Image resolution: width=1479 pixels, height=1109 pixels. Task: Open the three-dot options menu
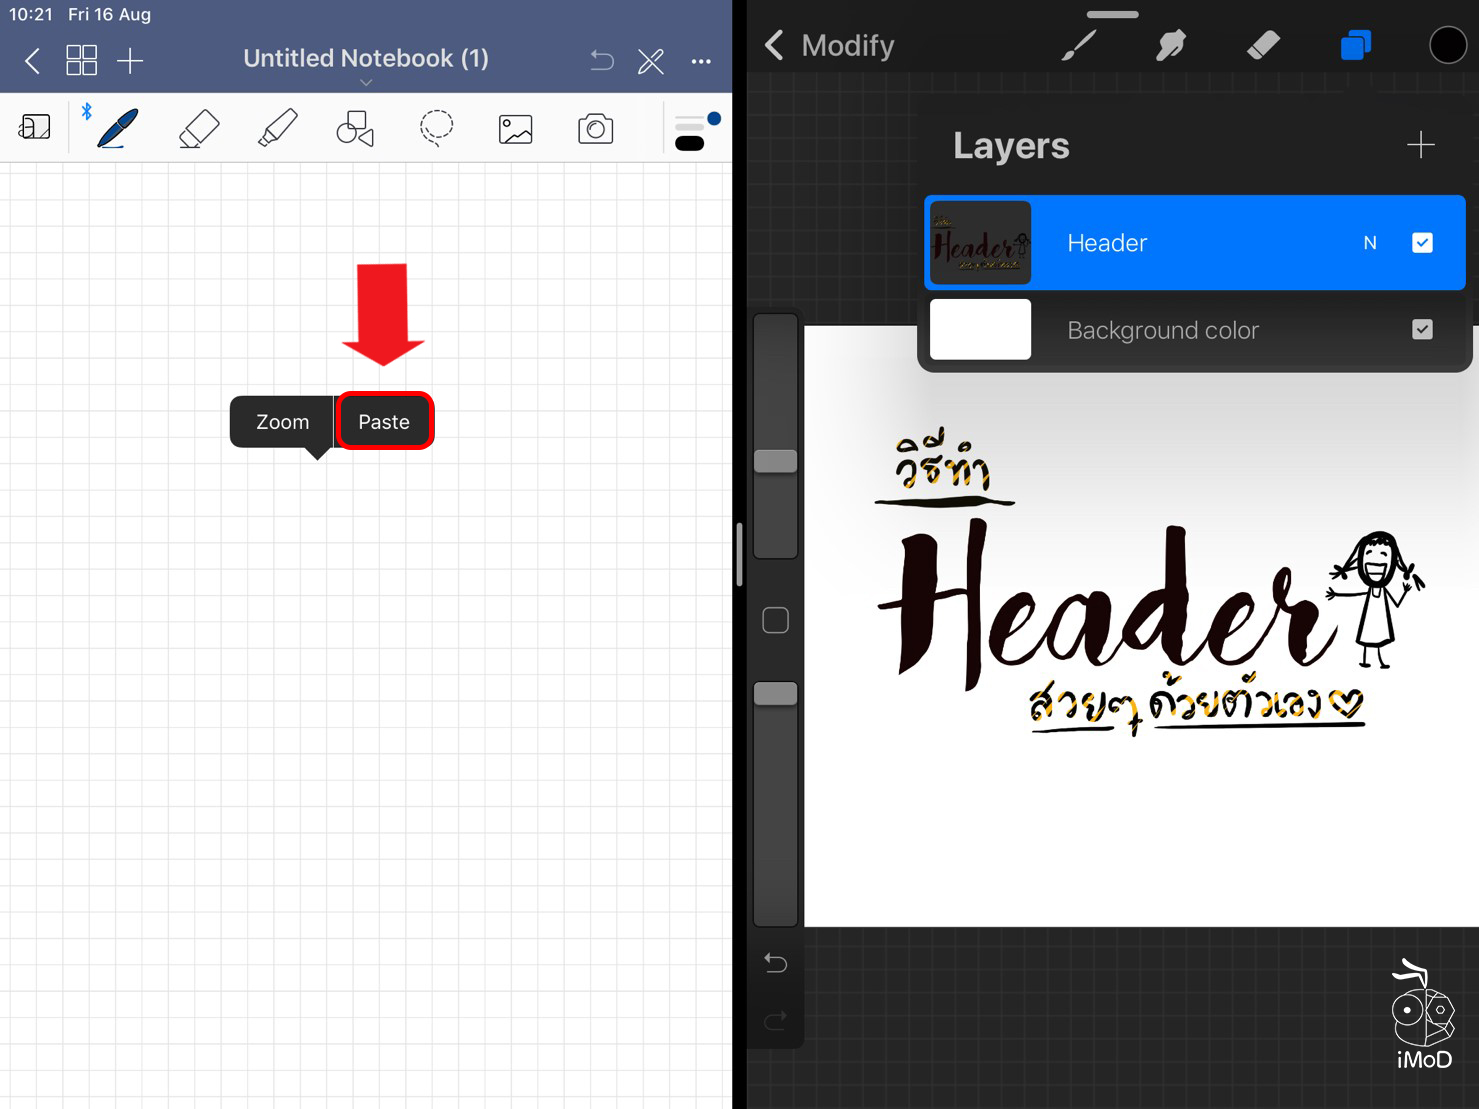(x=701, y=61)
